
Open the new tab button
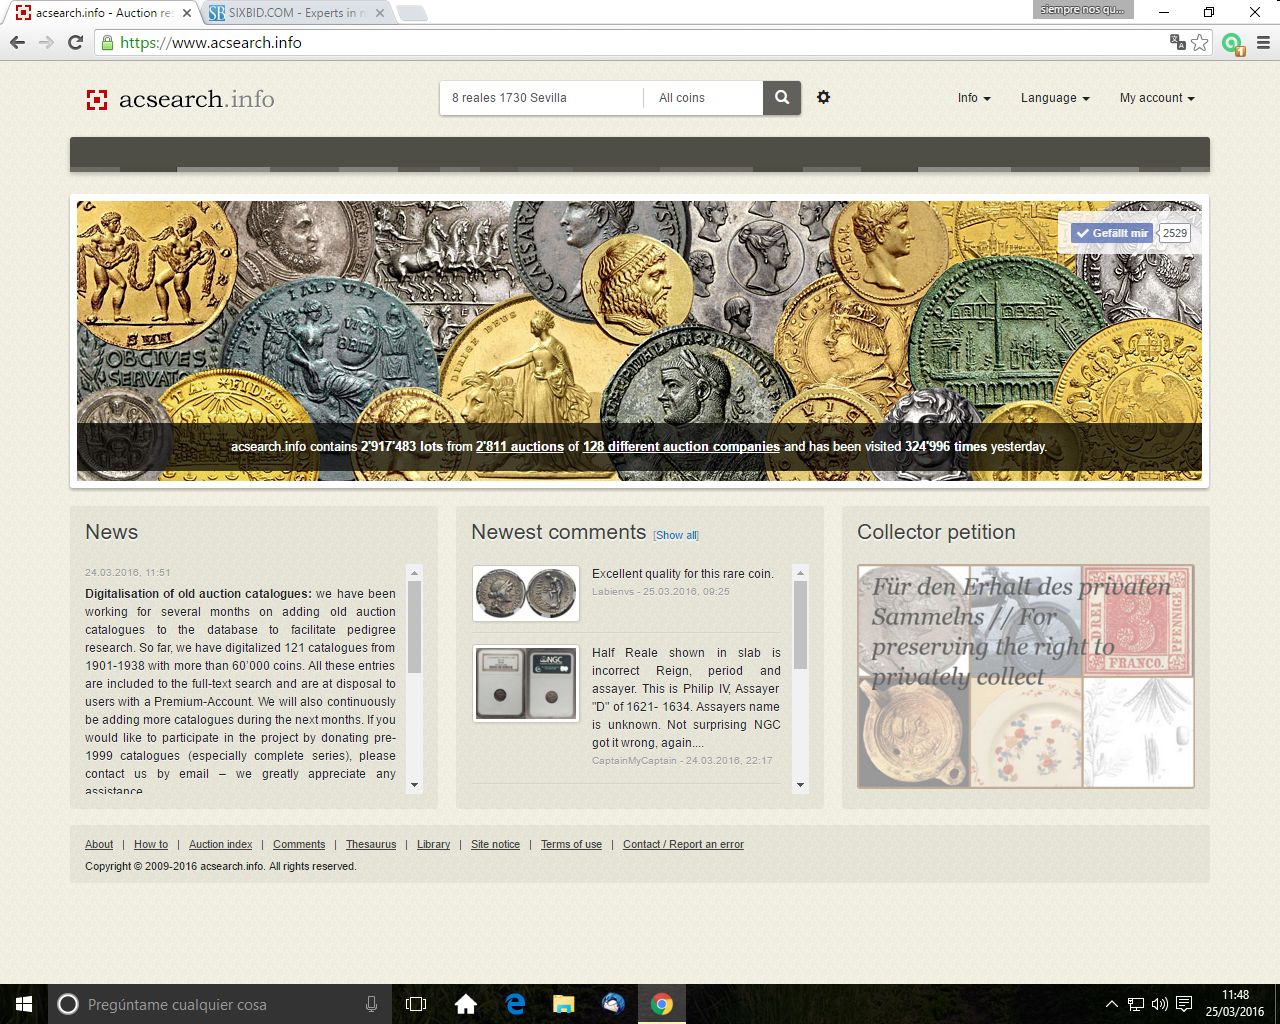click(x=411, y=13)
